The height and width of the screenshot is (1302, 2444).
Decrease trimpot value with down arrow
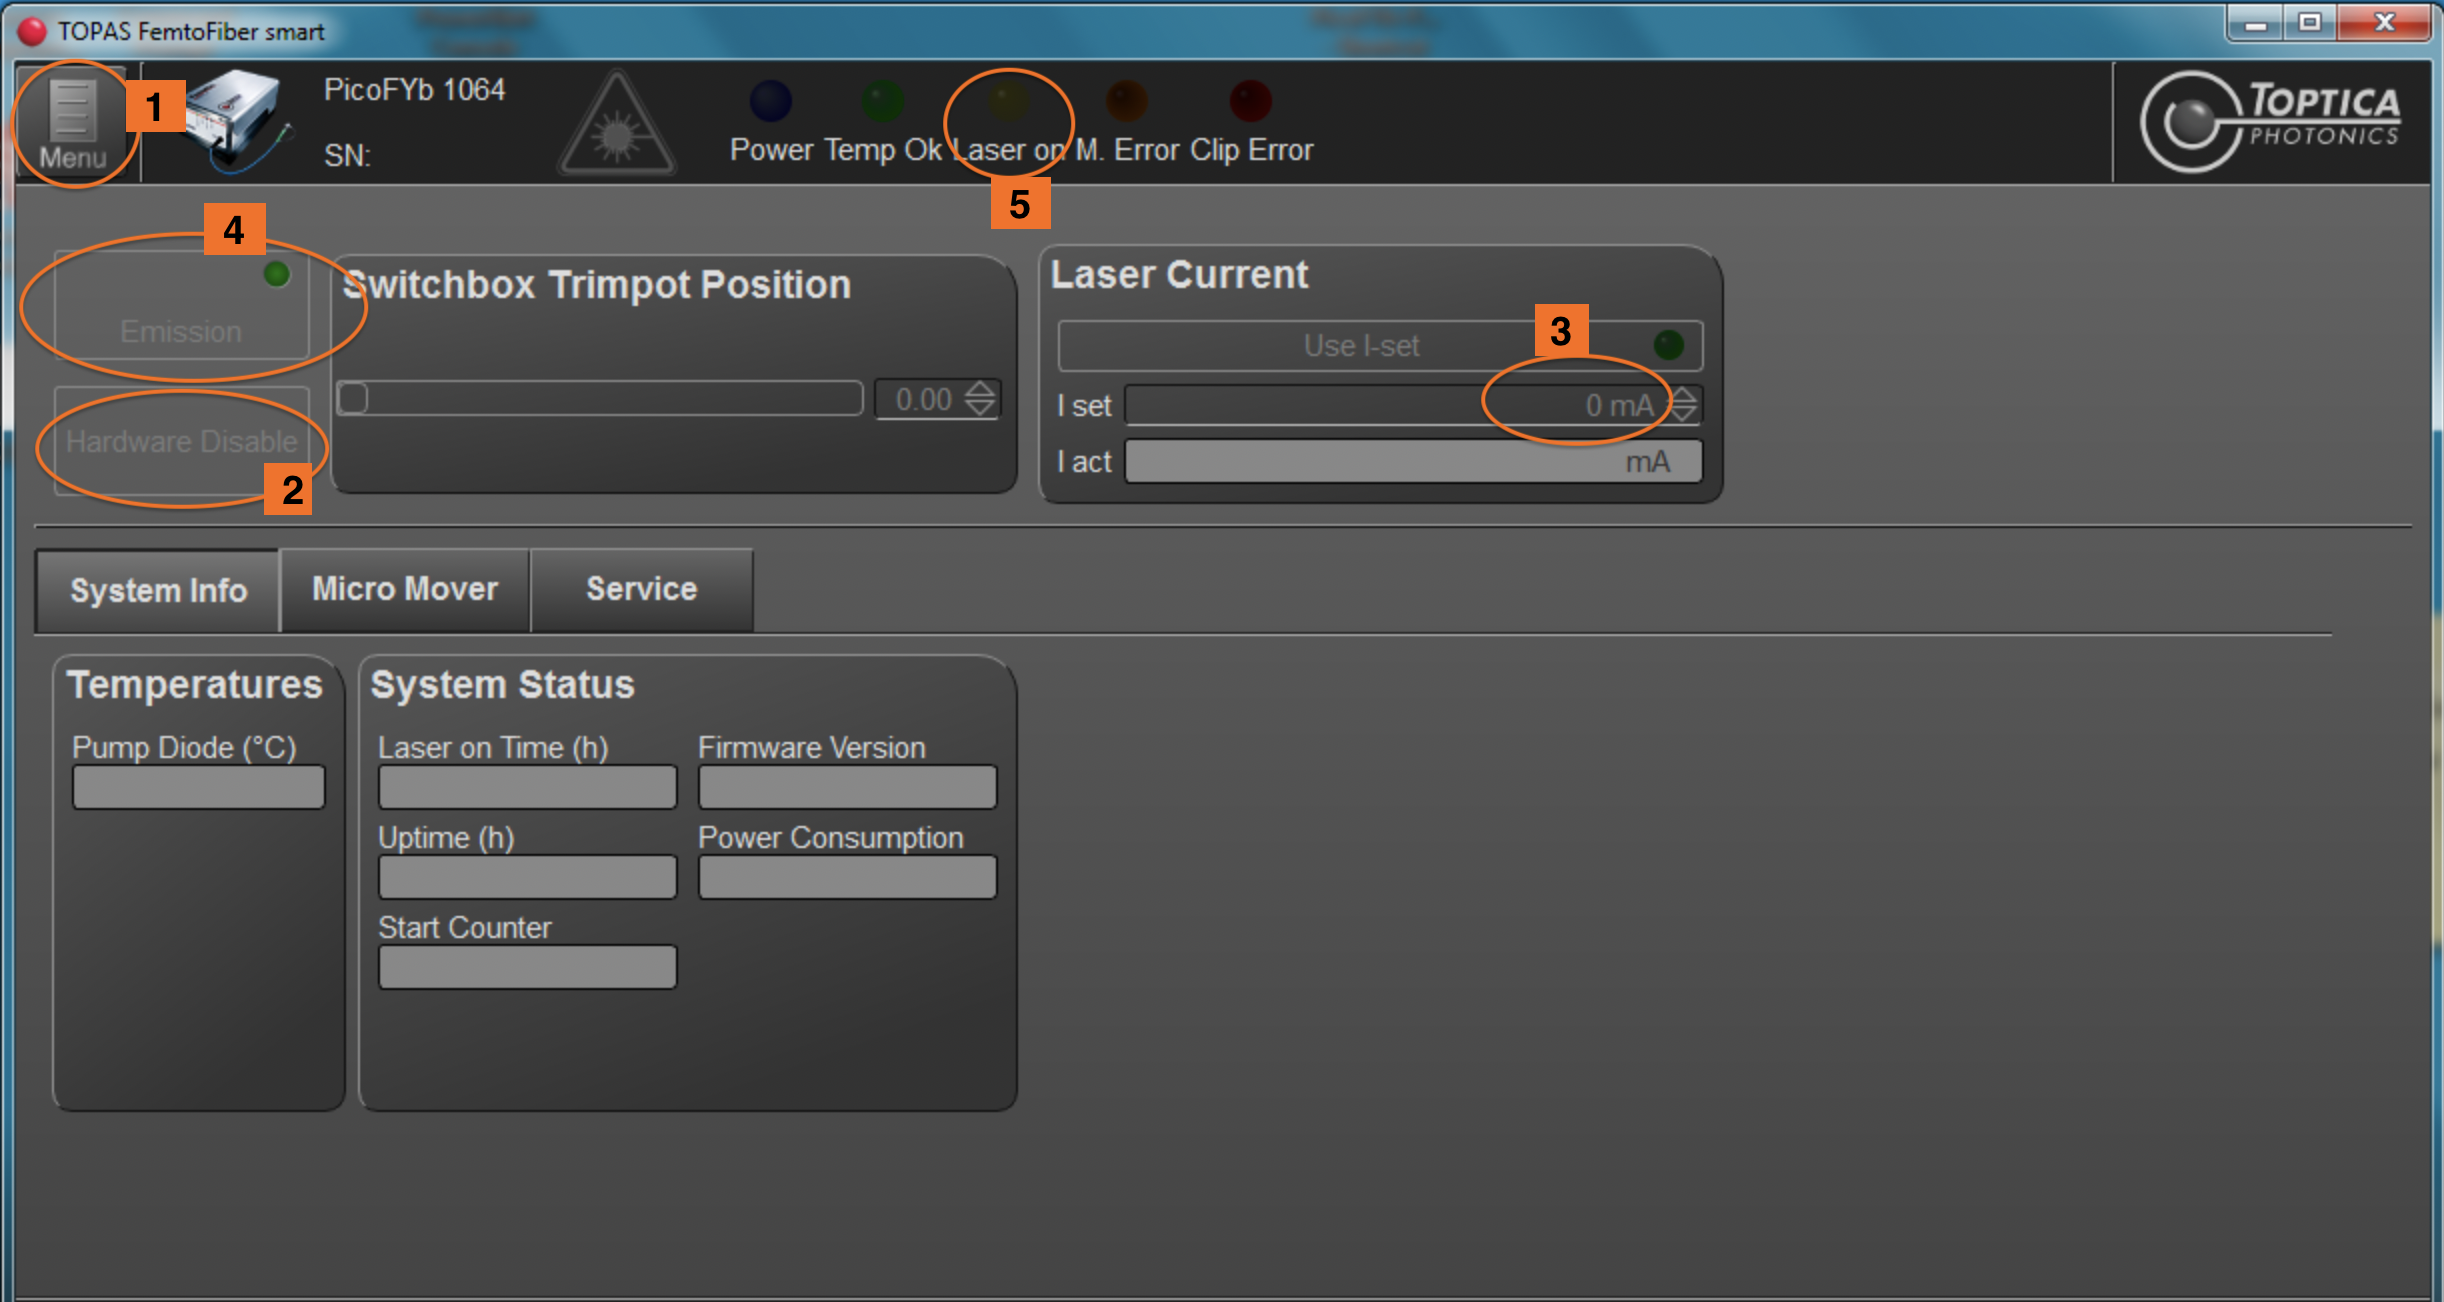(980, 408)
